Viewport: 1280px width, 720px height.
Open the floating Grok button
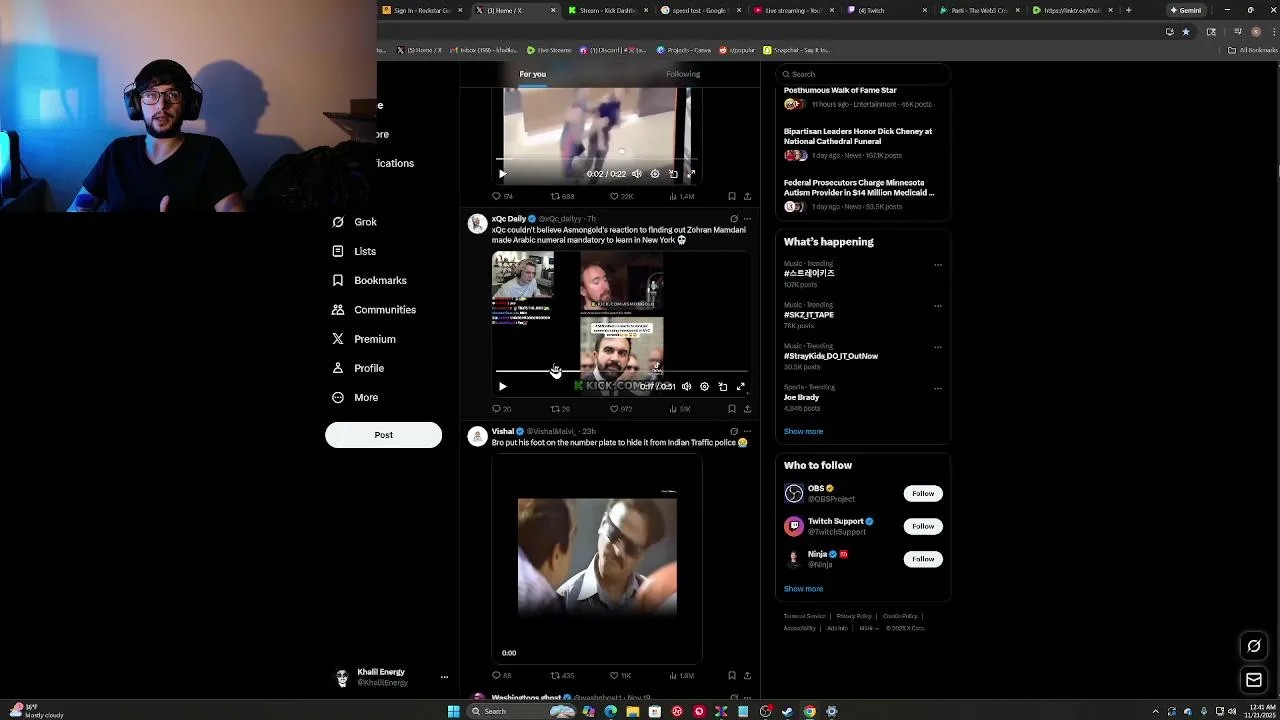1254,646
